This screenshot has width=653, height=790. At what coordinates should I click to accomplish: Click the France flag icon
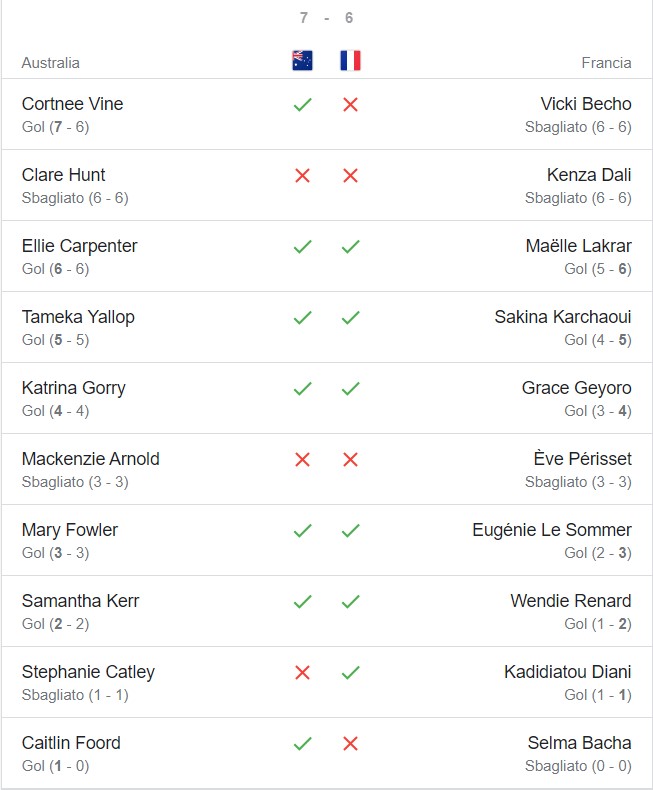click(x=350, y=61)
